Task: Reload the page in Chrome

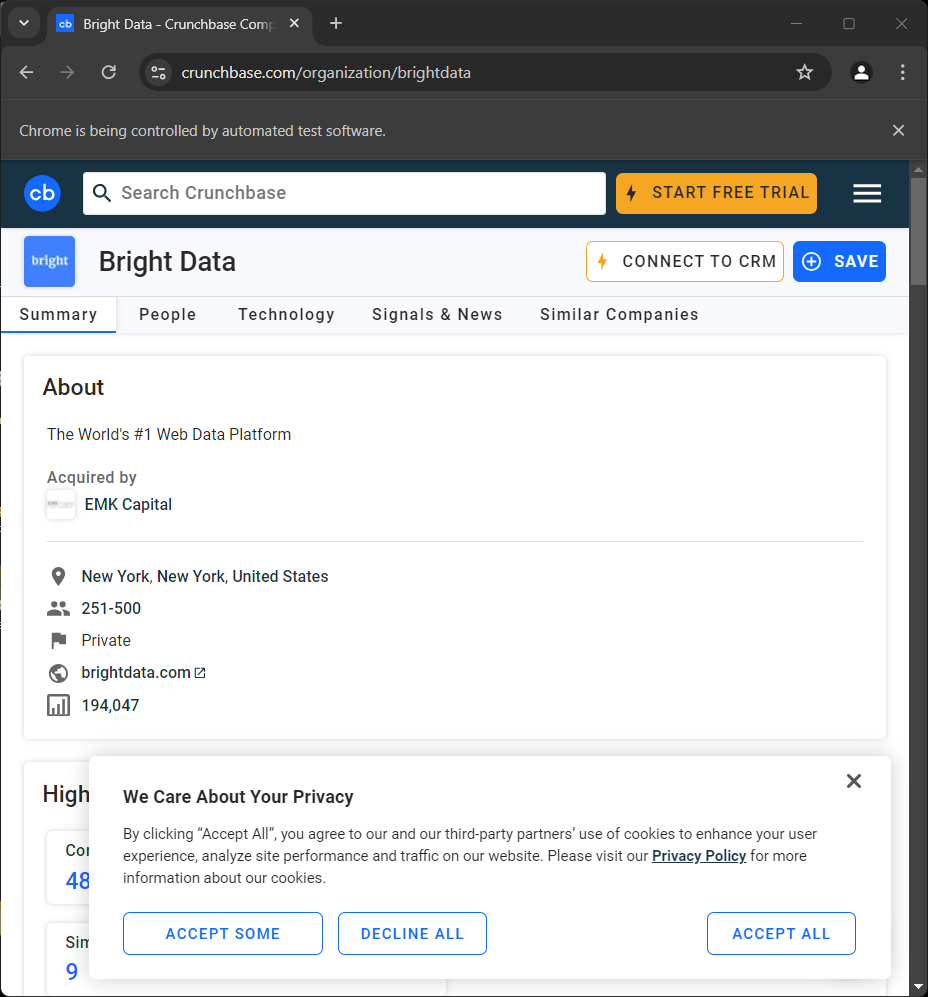Action: (109, 72)
